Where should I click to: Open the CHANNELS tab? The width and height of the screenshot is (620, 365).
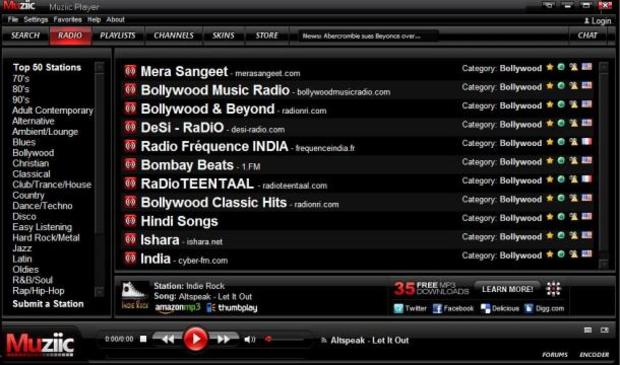tap(174, 36)
